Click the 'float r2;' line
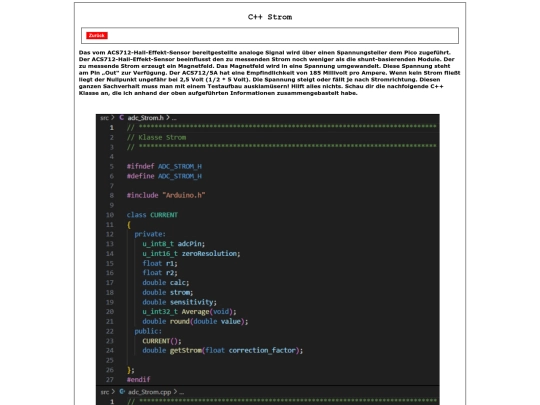This screenshot has width=540, height=405. (x=160, y=273)
